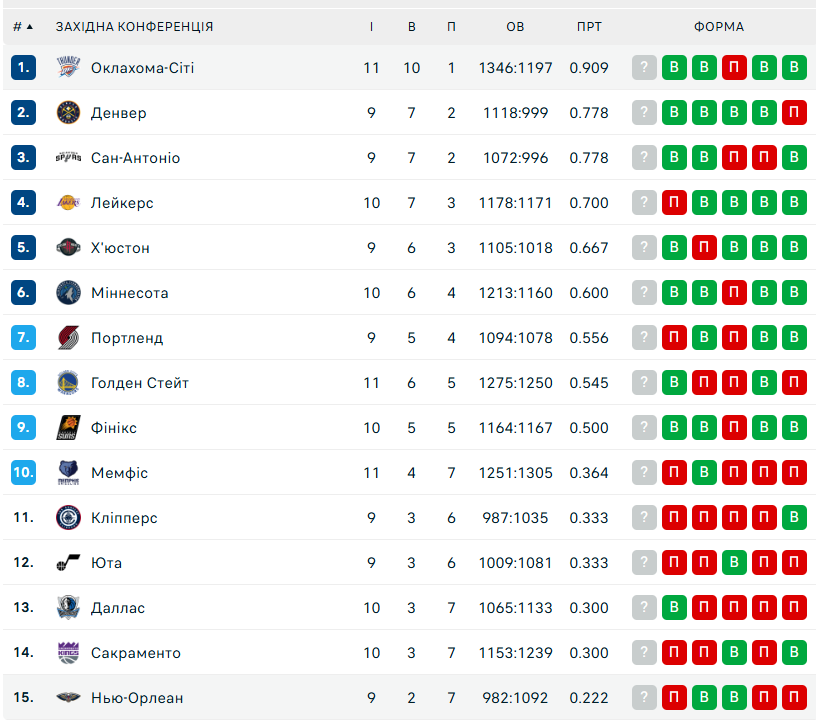Click the San Antonio Spurs logo

[x=68, y=158]
